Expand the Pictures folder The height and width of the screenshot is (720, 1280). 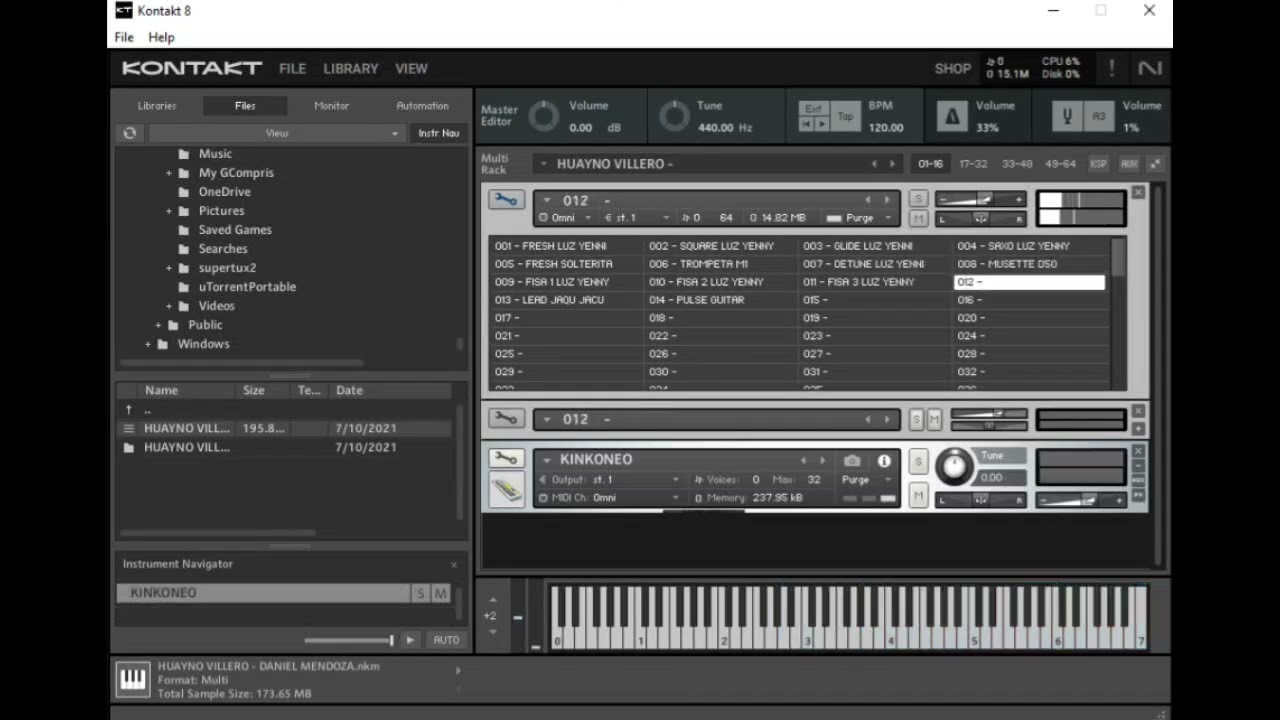[169, 211]
